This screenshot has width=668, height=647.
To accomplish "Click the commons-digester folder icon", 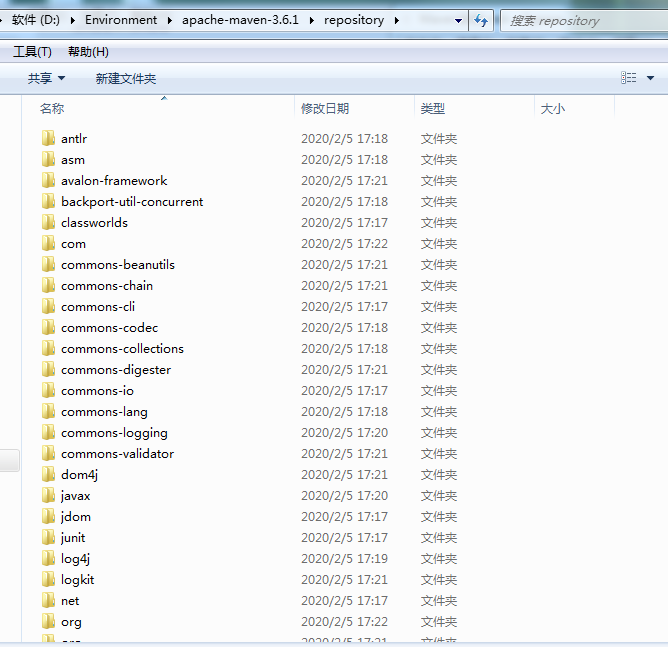I will pos(48,369).
